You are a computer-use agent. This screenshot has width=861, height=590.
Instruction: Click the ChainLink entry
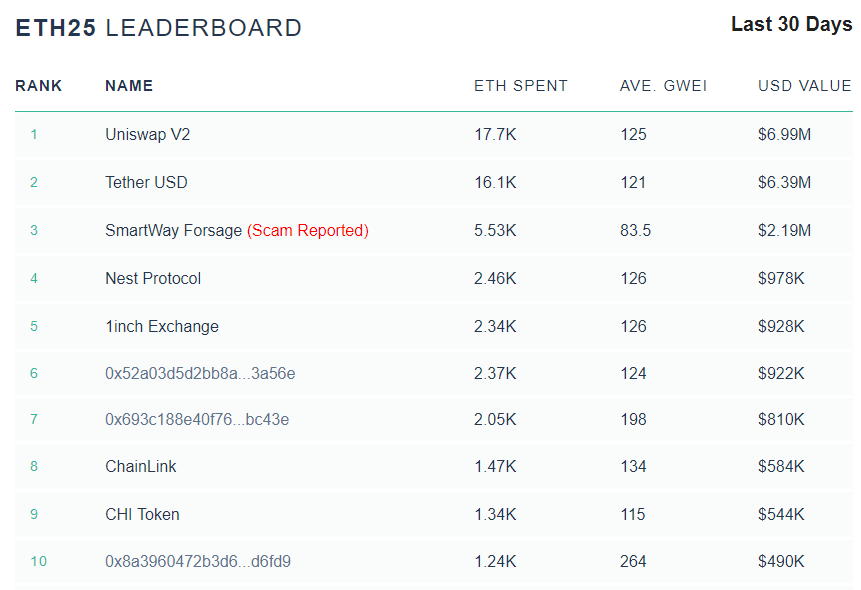141,466
